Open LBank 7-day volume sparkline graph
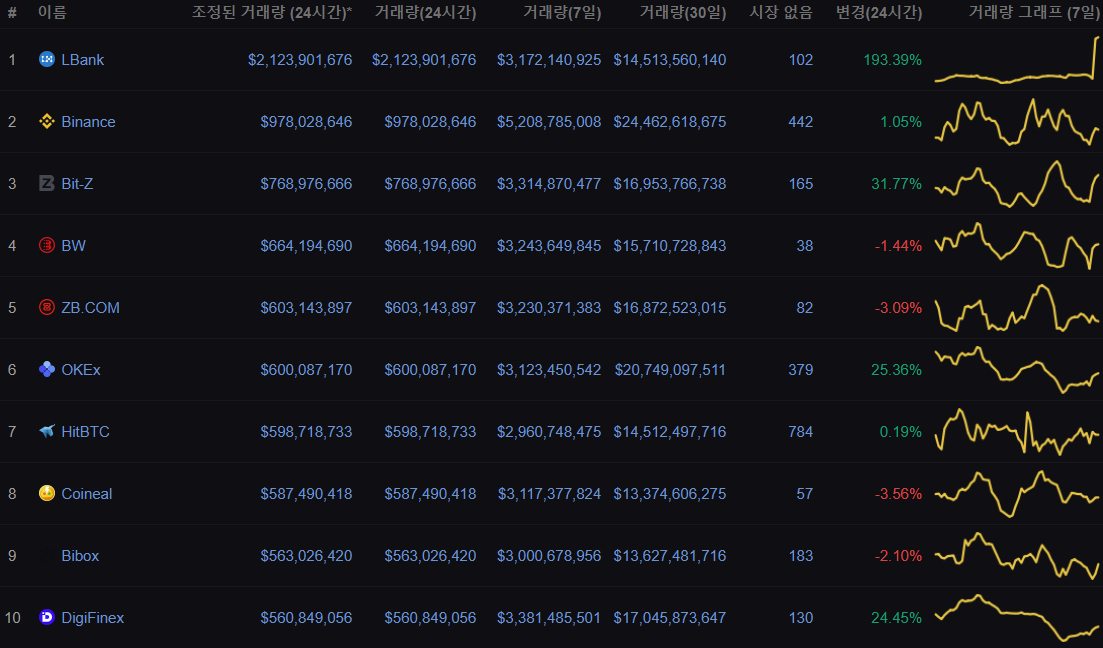The width and height of the screenshot is (1103, 648). point(1016,60)
